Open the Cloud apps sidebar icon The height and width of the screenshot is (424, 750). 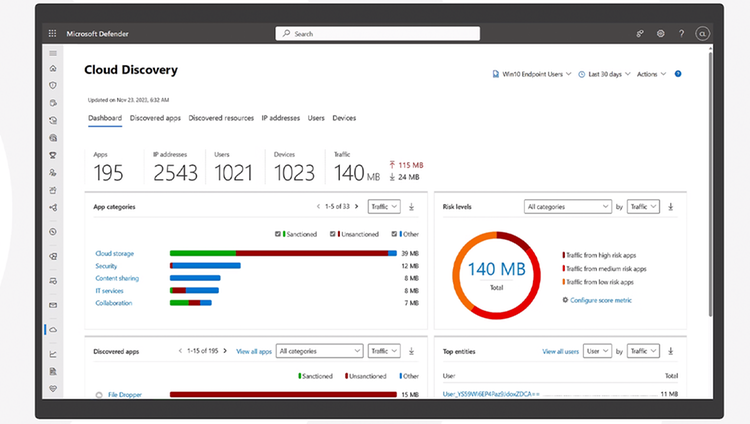(x=53, y=330)
